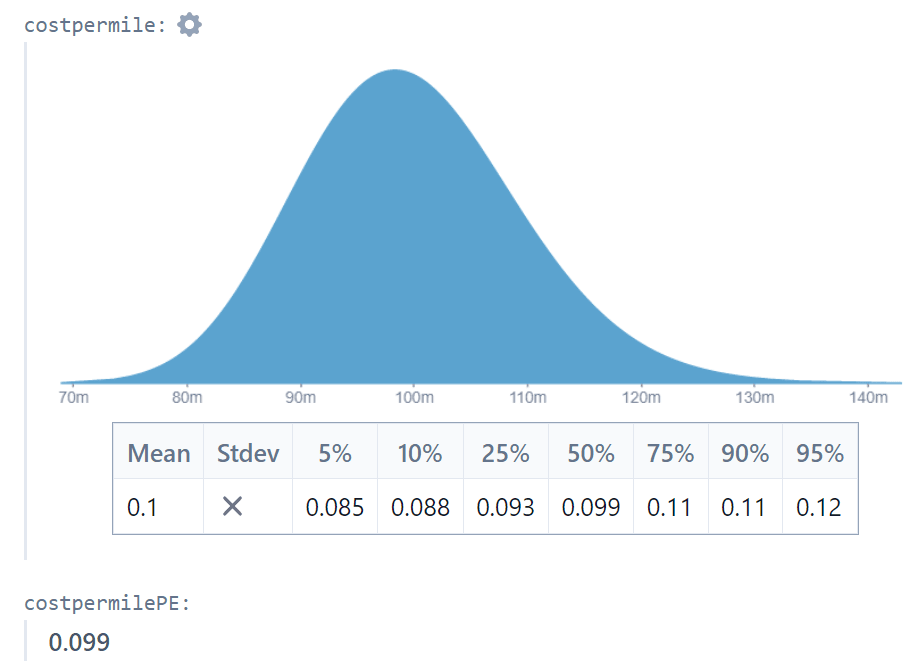Click the 50% column header
Screen dimensions: 918x671
coord(591,453)
